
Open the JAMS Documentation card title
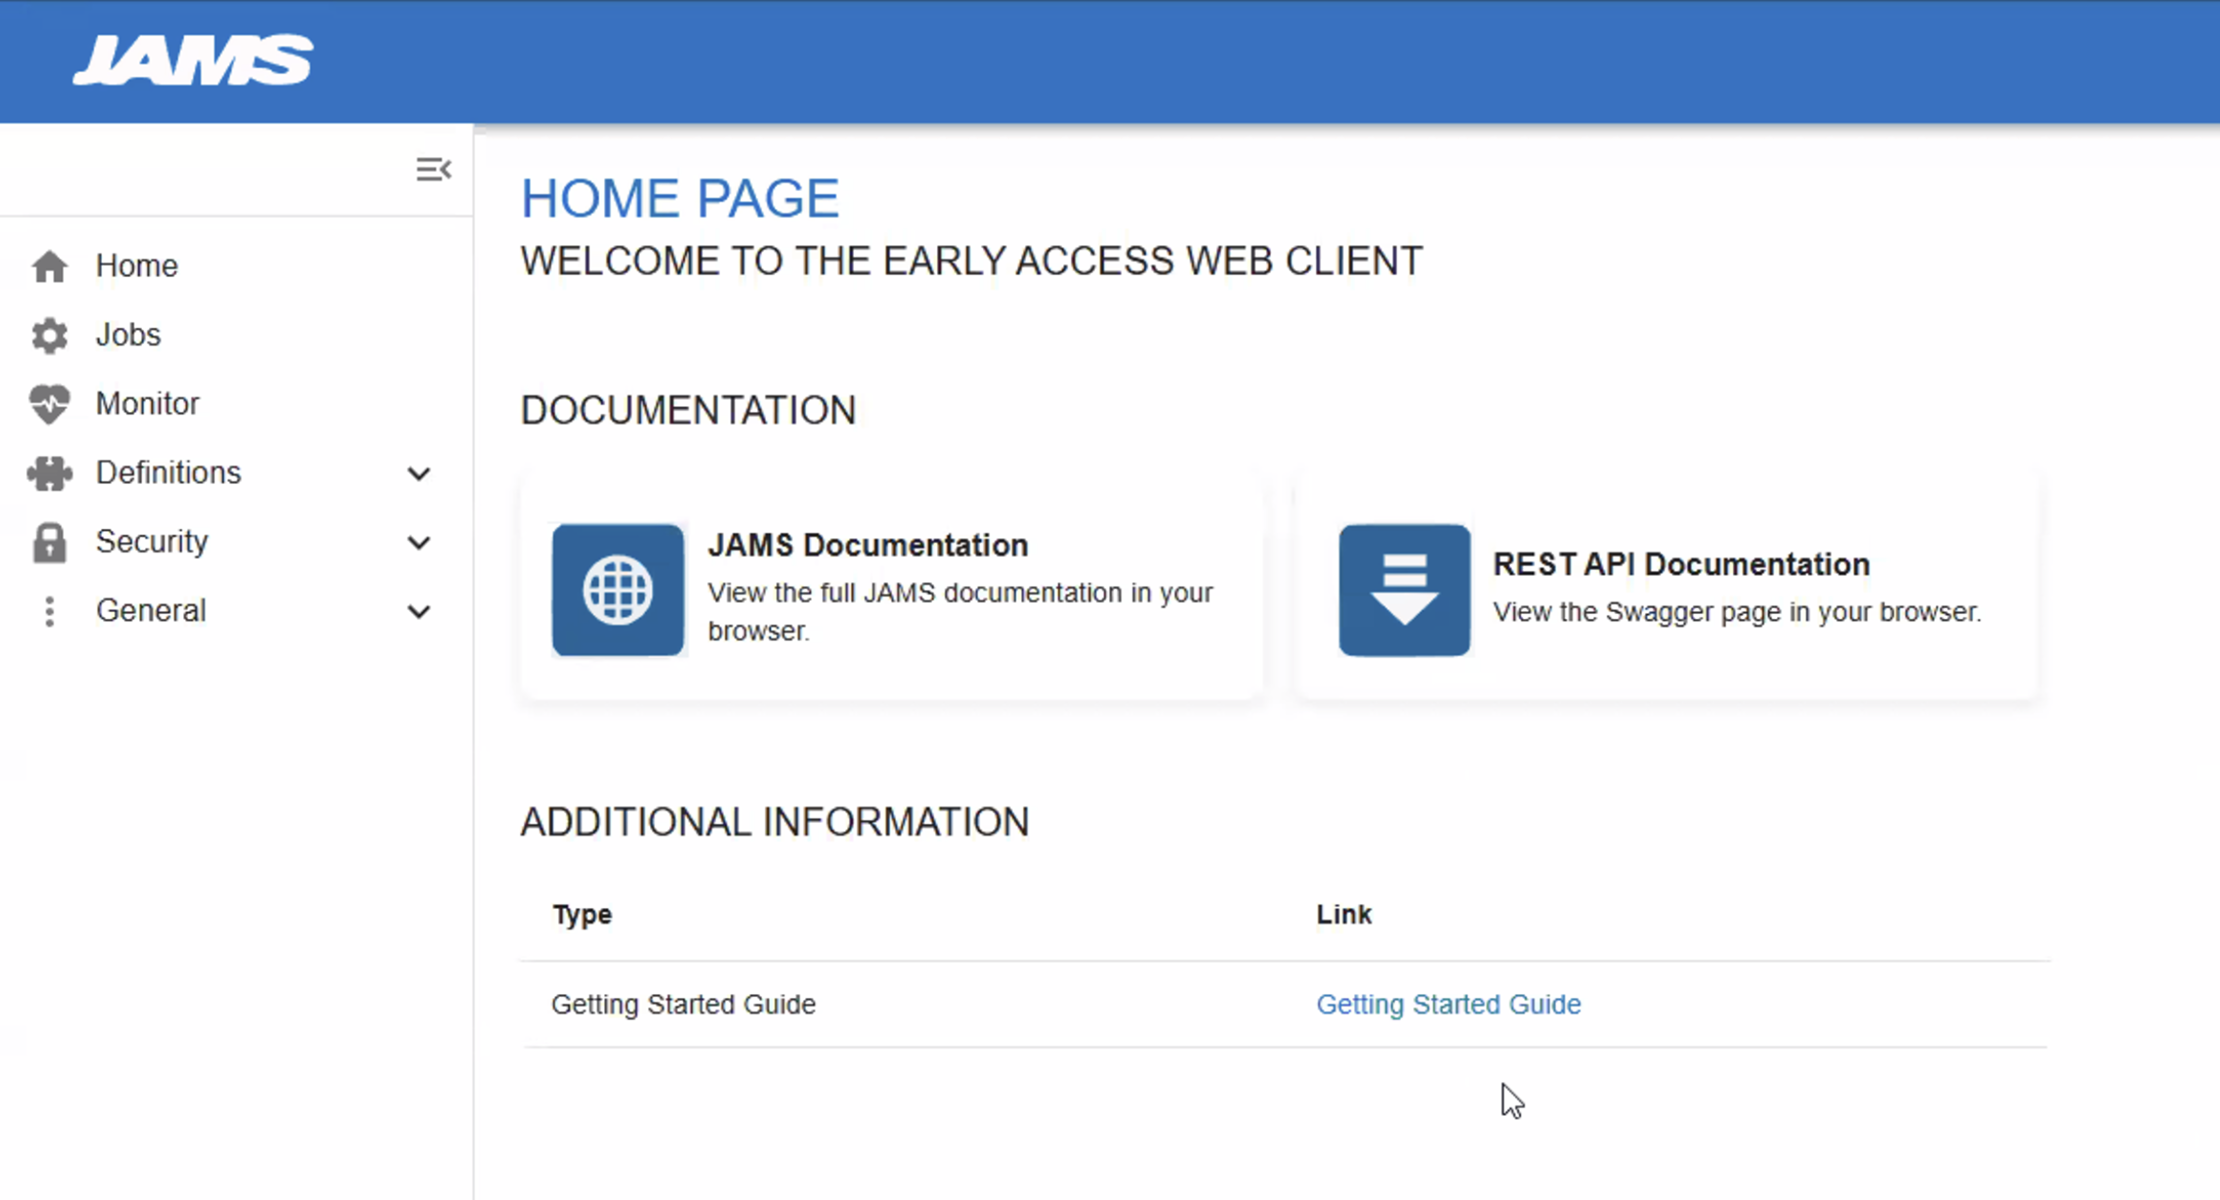pos(868,545)
